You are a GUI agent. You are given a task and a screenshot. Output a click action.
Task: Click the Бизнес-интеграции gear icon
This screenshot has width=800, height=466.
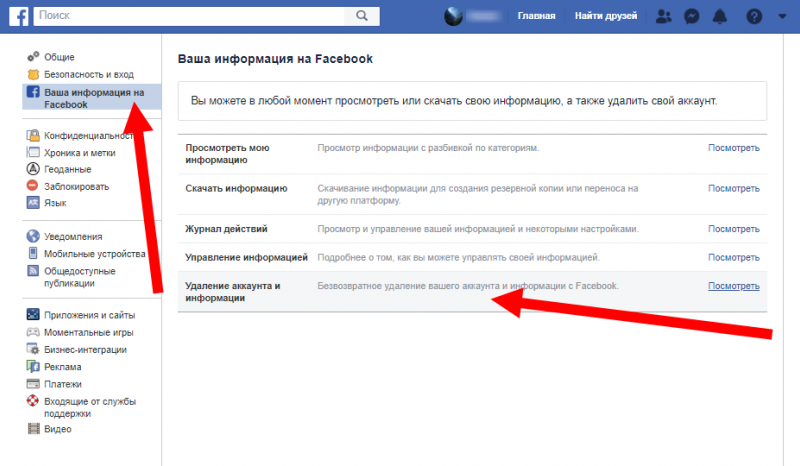coord(33,349)
